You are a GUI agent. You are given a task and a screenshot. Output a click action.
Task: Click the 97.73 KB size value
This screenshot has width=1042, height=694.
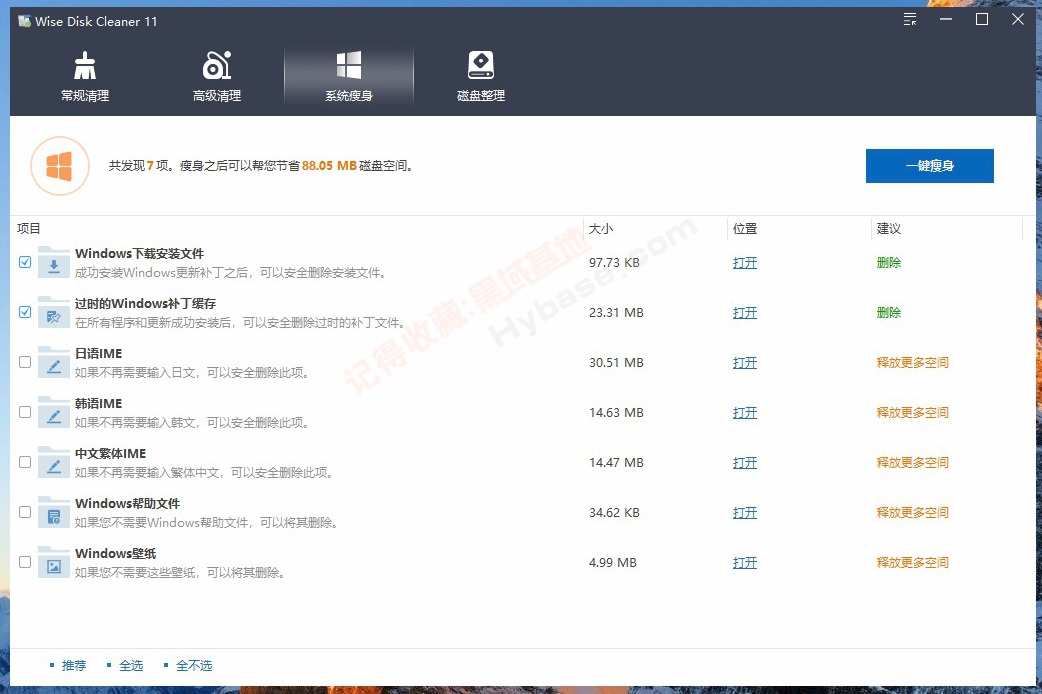coord(614,263)
